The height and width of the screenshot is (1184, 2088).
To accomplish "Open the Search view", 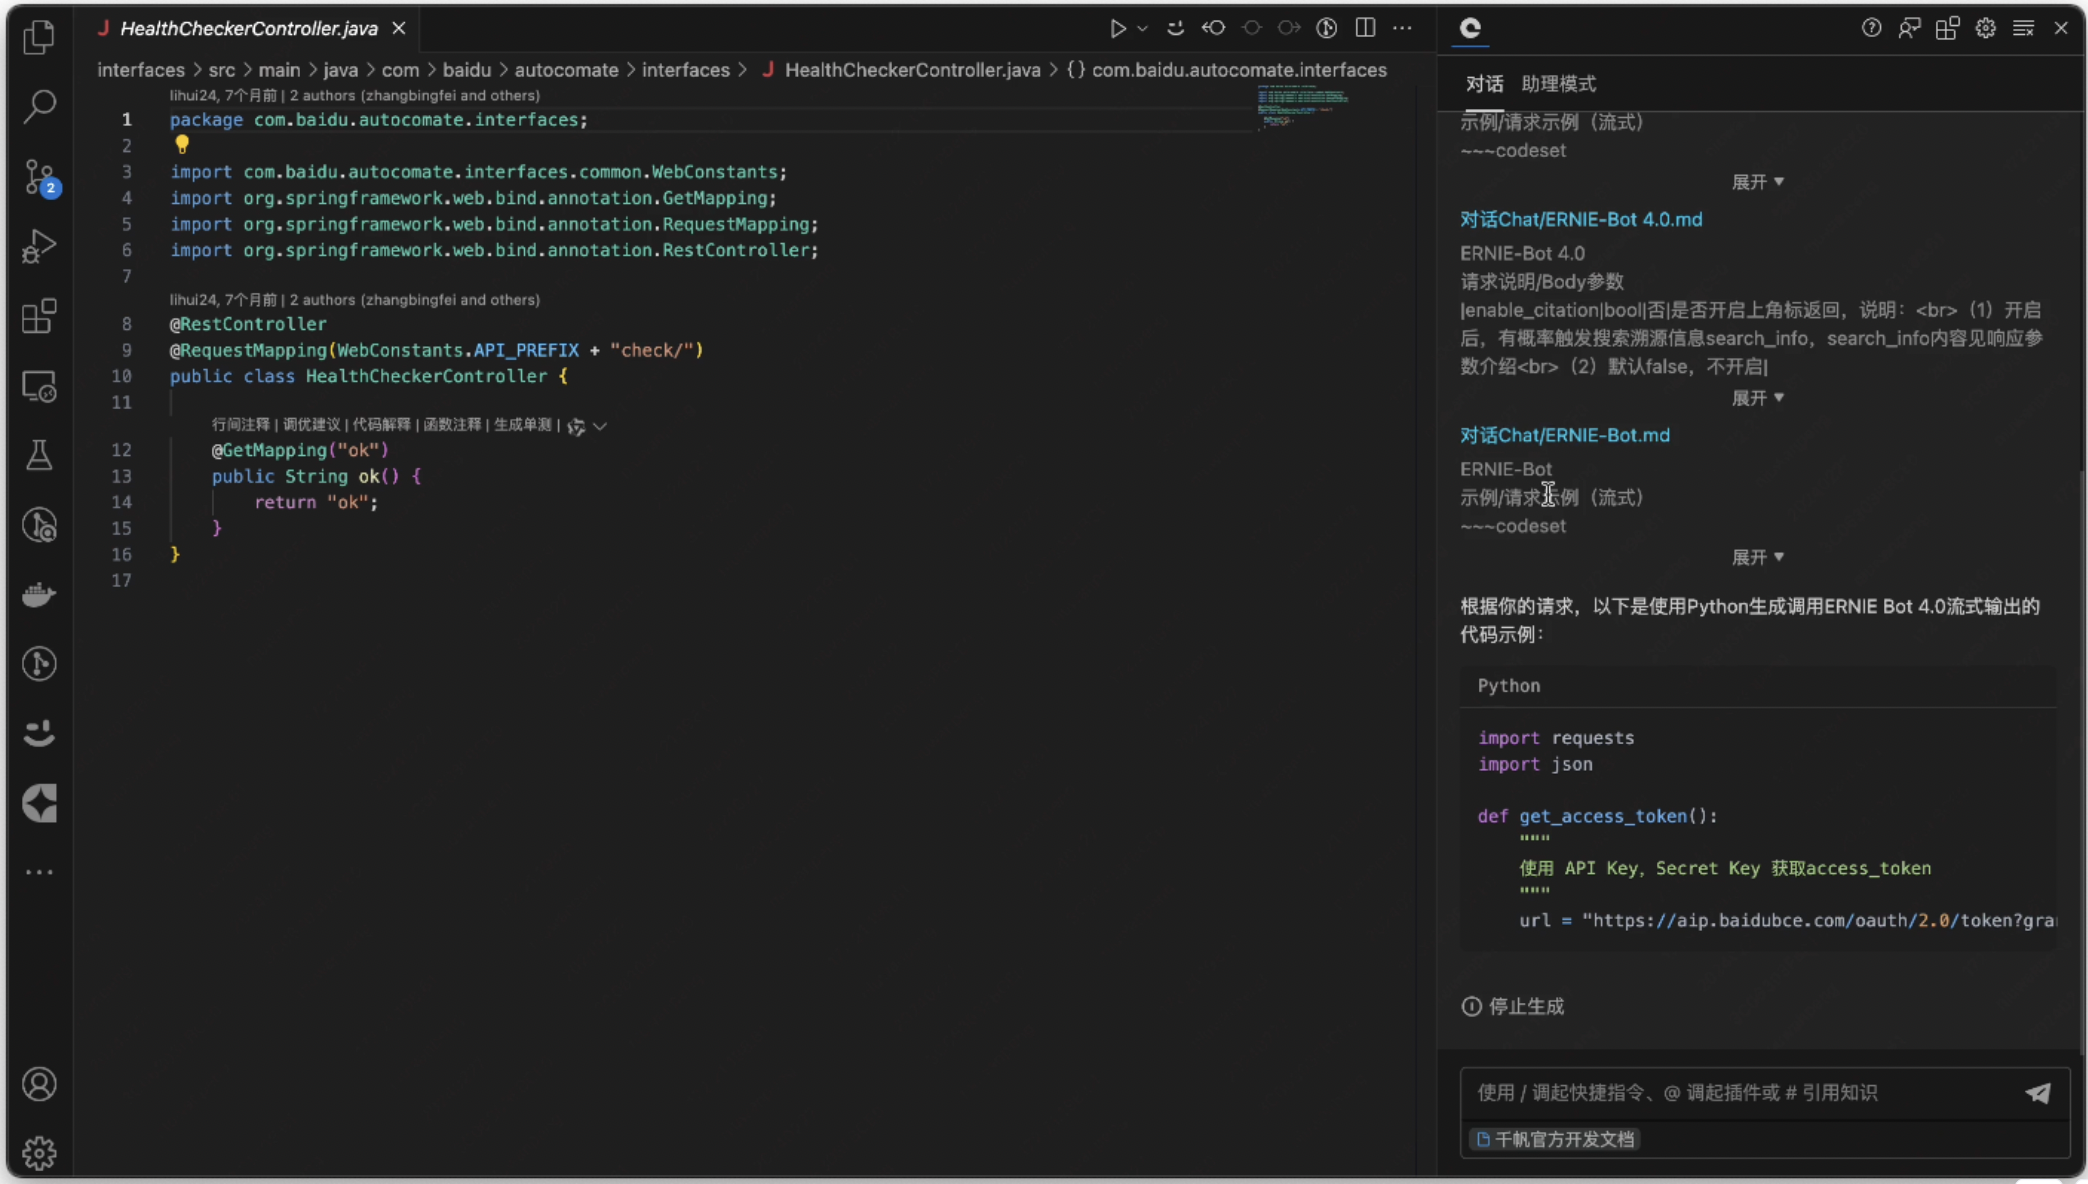I will [x=39, y=106].
